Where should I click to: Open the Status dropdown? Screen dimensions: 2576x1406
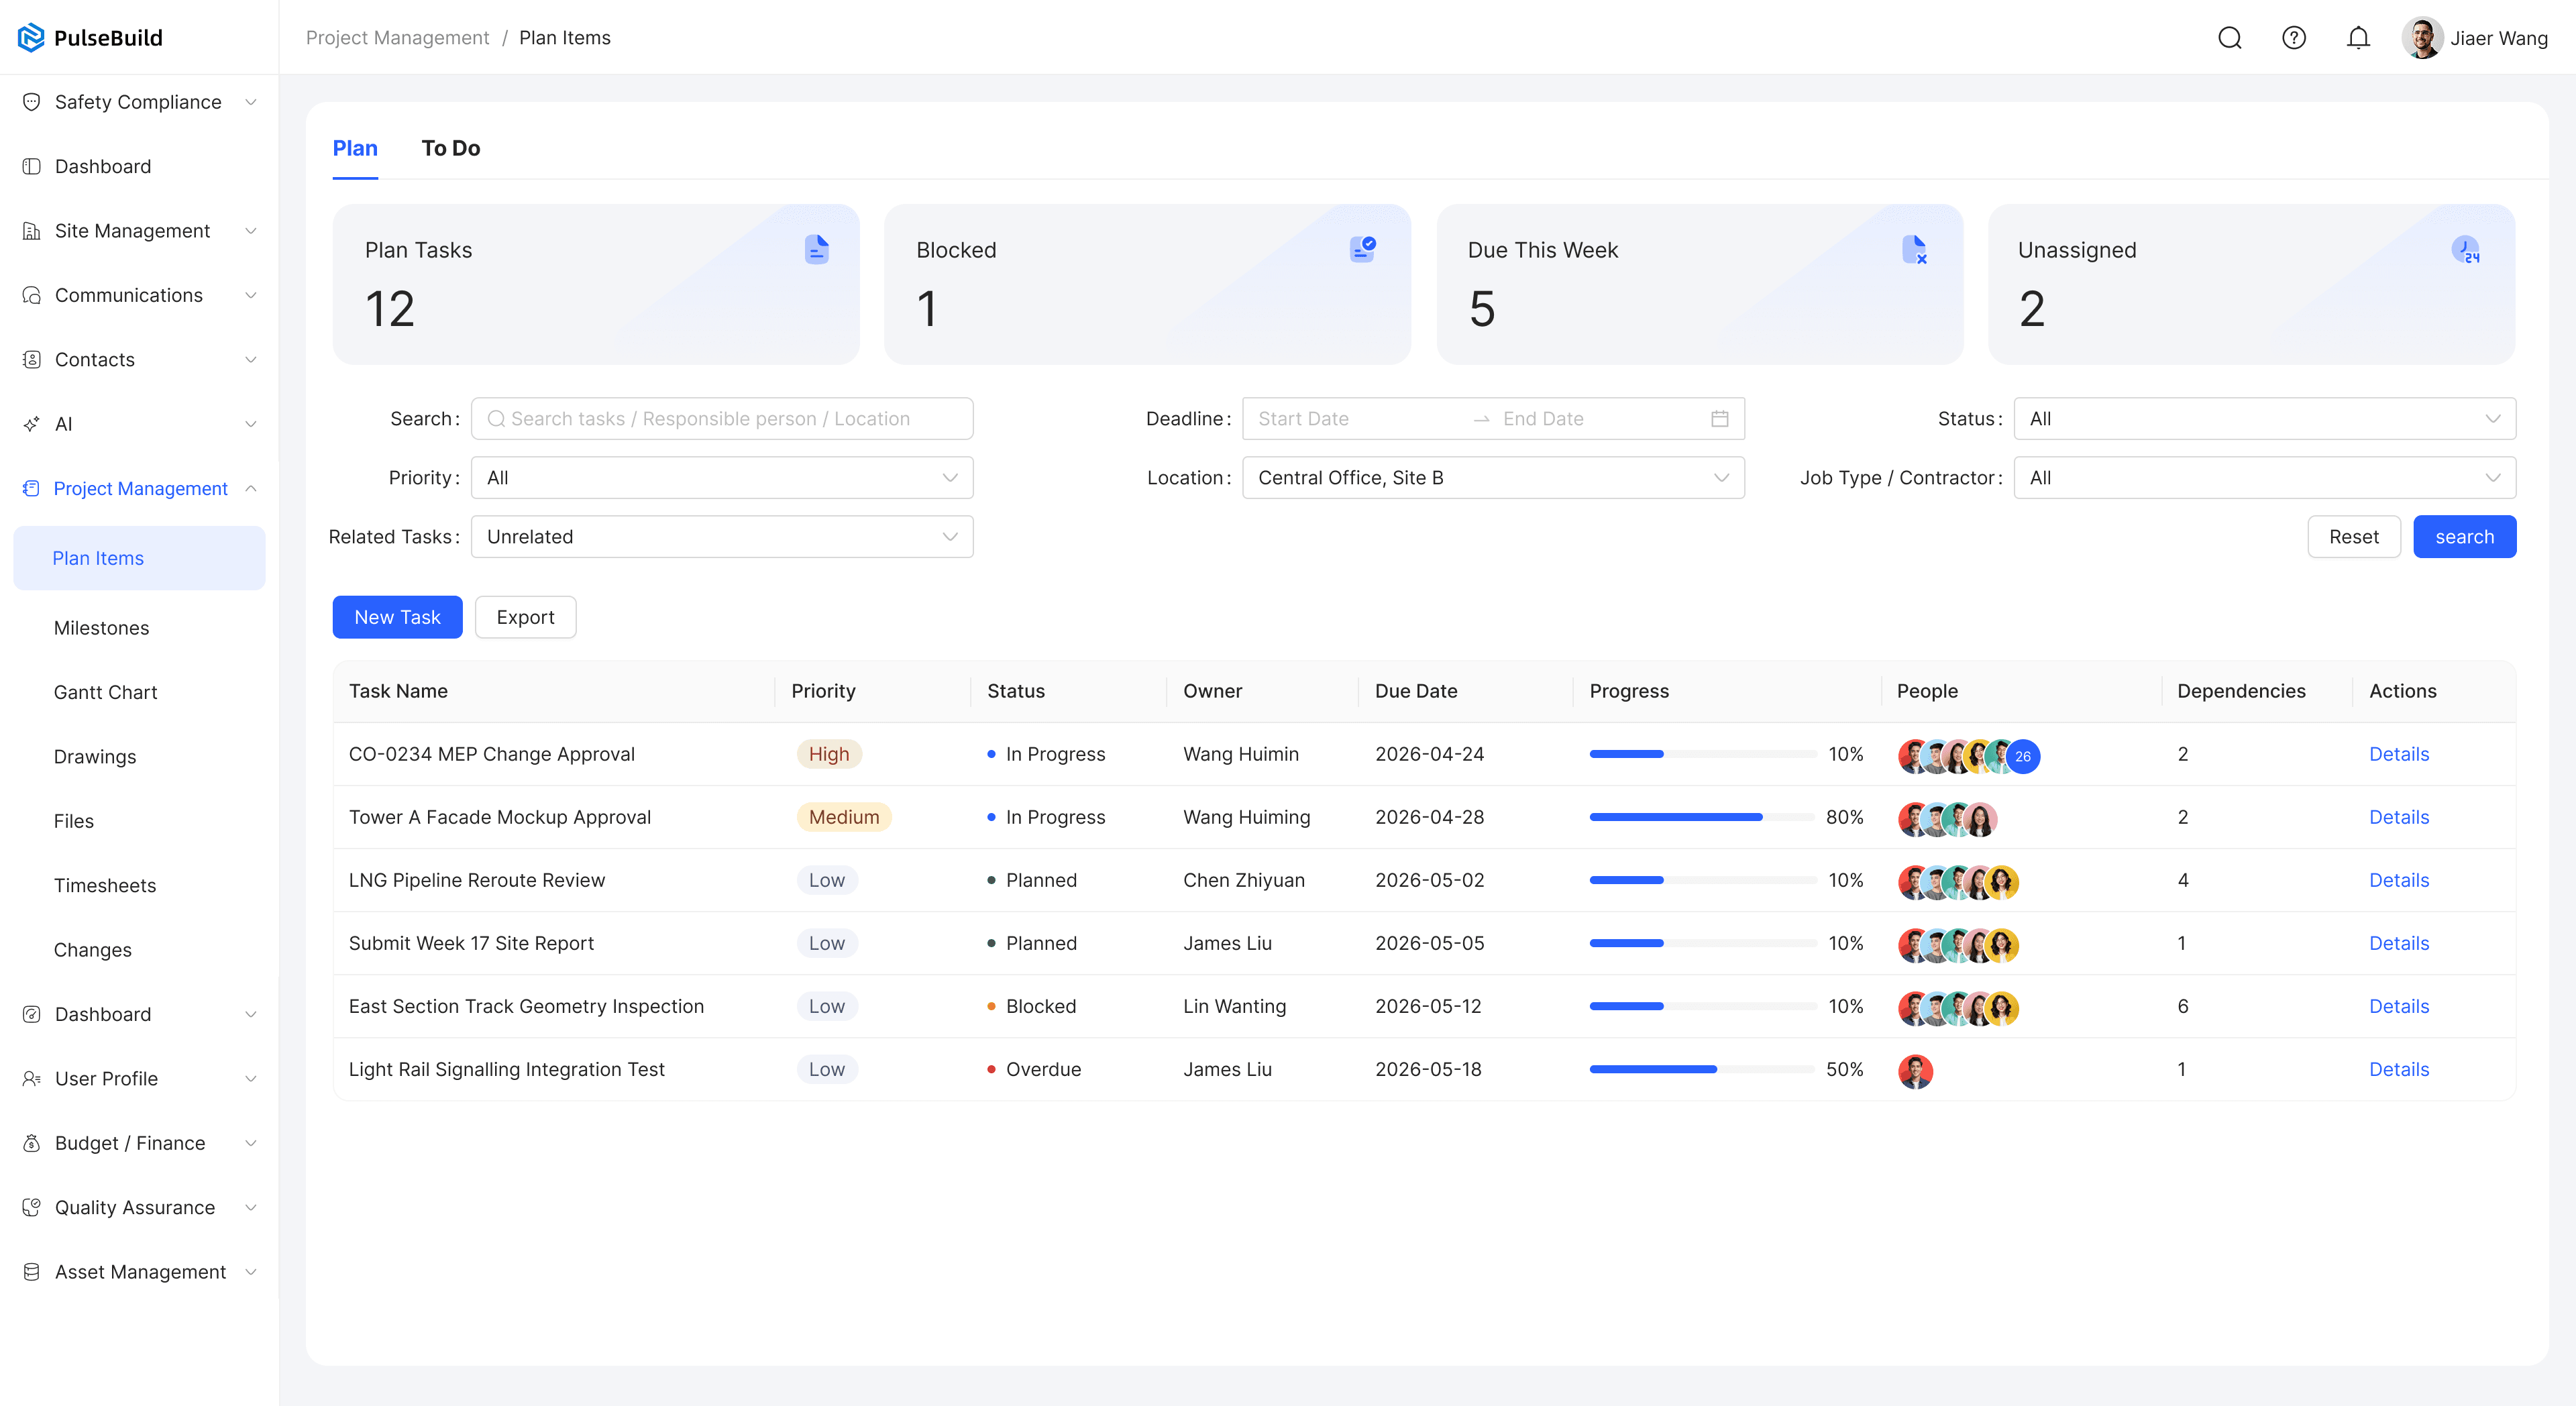coord(2264,419)
